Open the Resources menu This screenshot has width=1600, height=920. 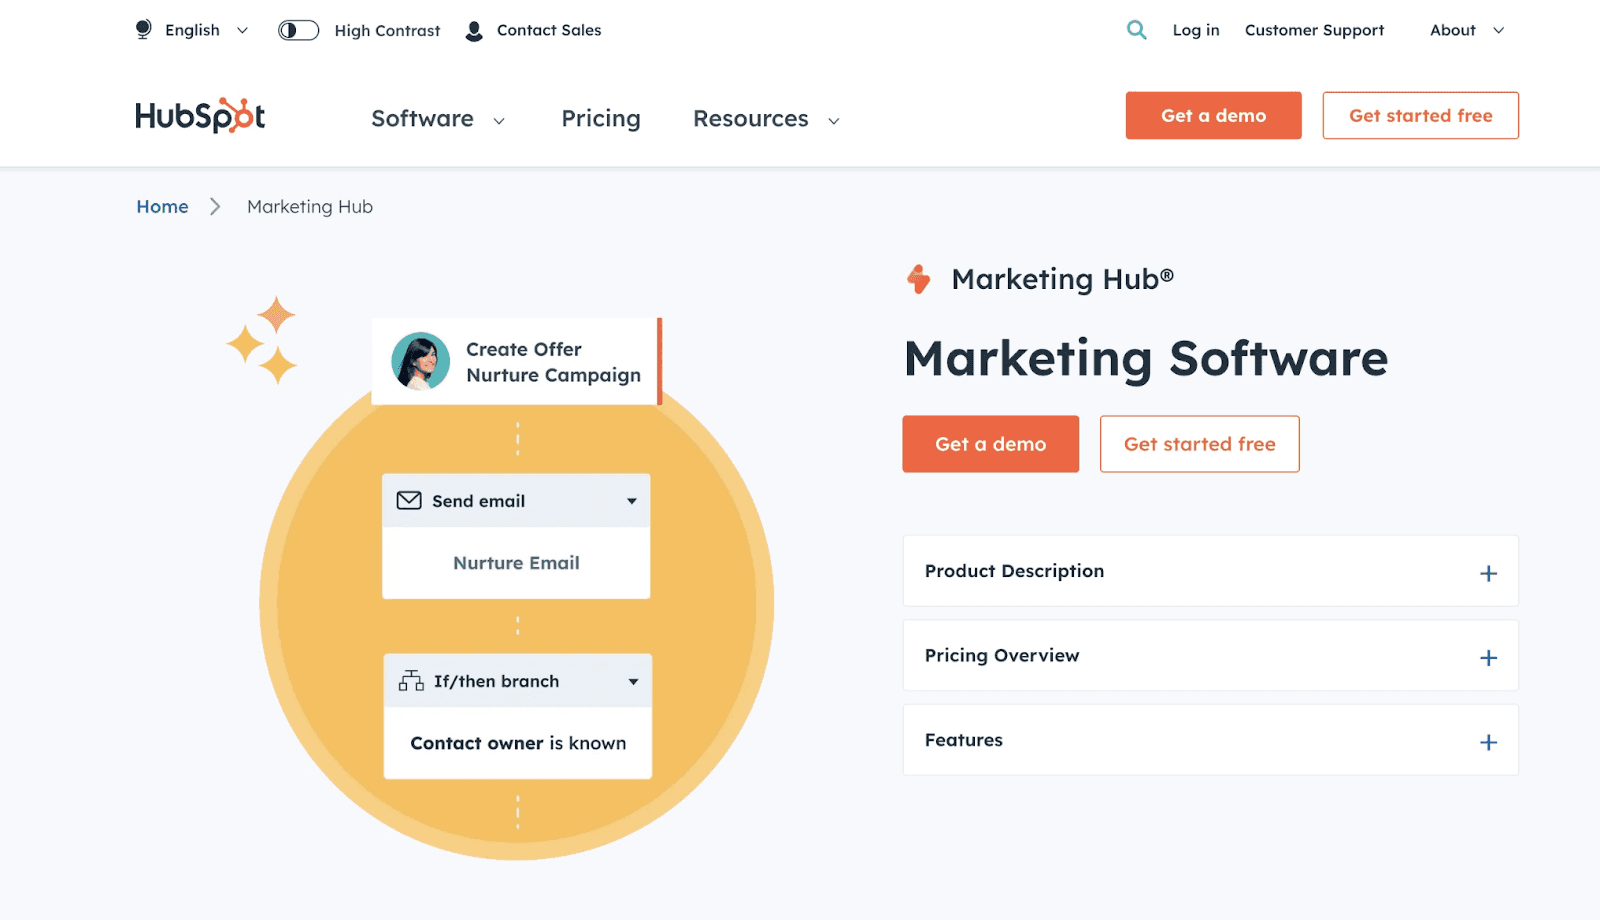(x=751, y=119)
